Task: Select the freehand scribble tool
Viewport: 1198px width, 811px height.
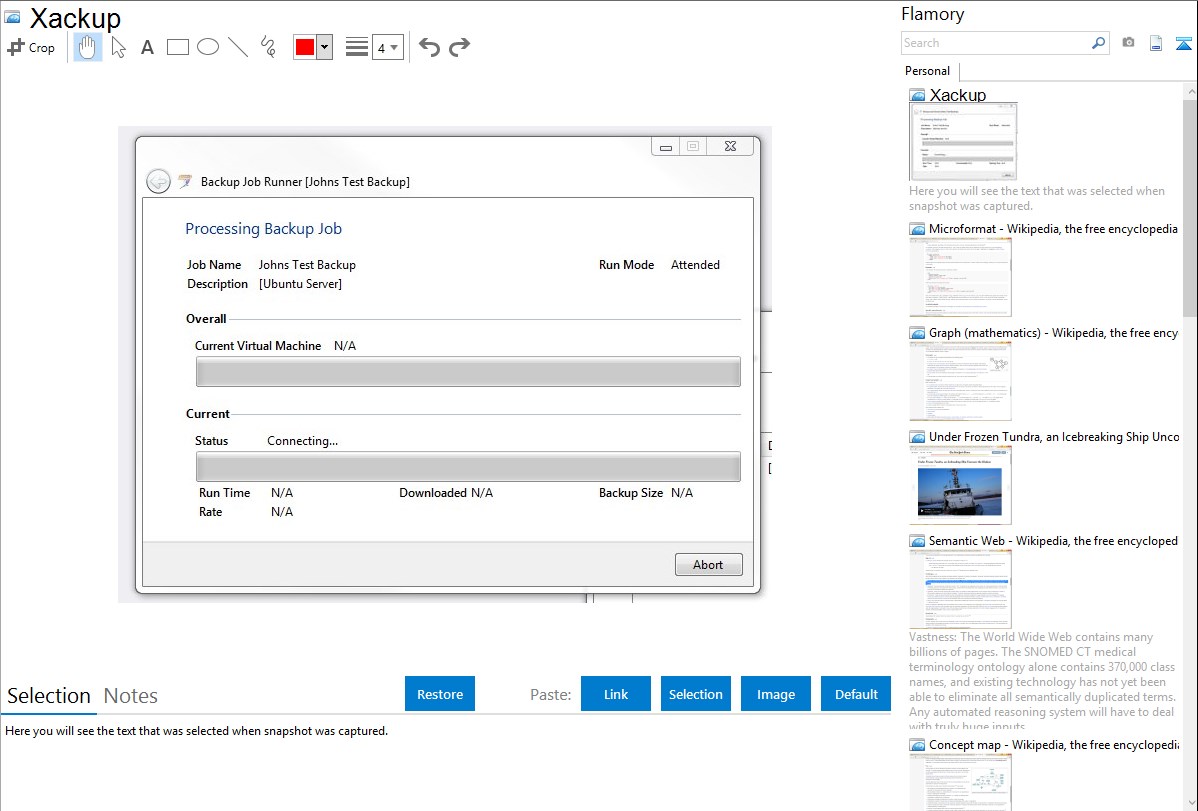Action: pos(268,47)
